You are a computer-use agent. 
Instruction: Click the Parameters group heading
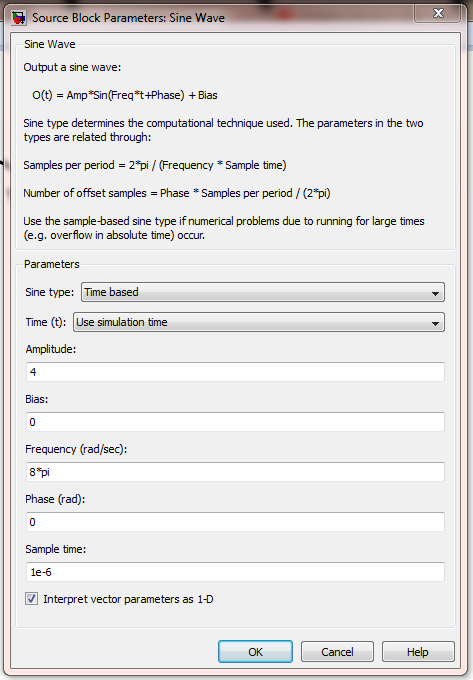(x=52, y=264)
